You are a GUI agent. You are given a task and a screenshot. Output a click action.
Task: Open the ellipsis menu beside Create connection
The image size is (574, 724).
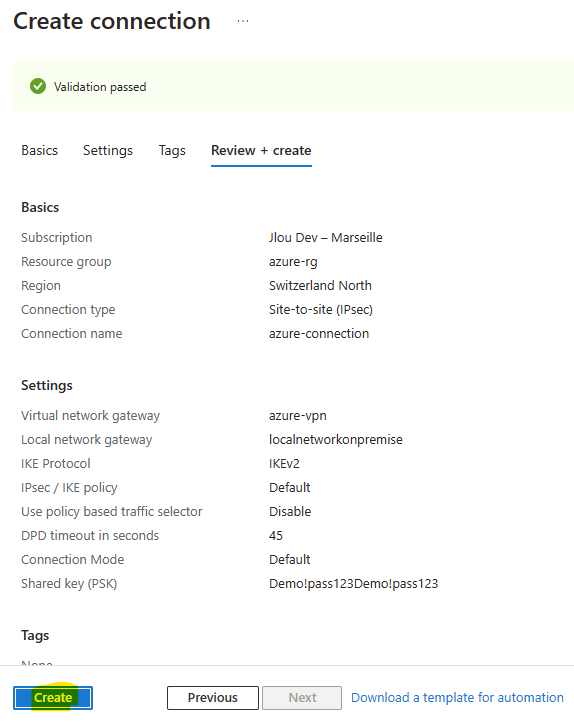click(x=243, y=21)
